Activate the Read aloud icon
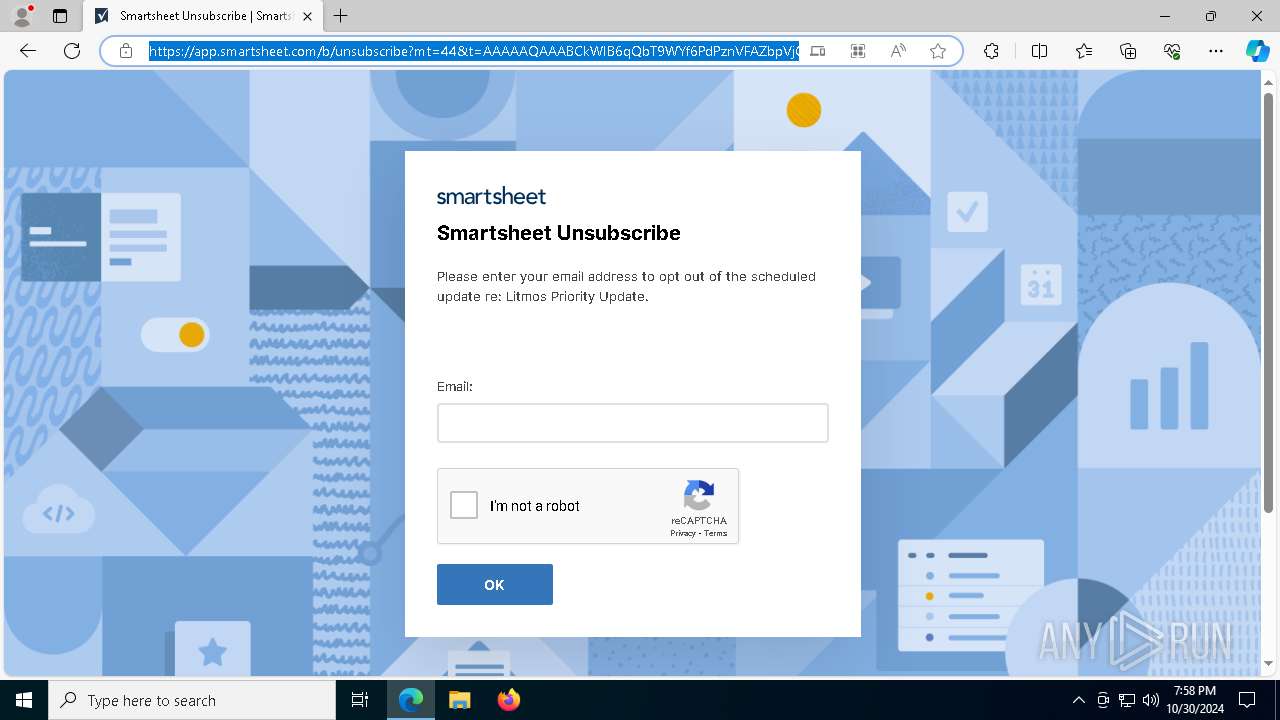The width and height of the screenshot is (1280, 720). (x=898, y=51)
